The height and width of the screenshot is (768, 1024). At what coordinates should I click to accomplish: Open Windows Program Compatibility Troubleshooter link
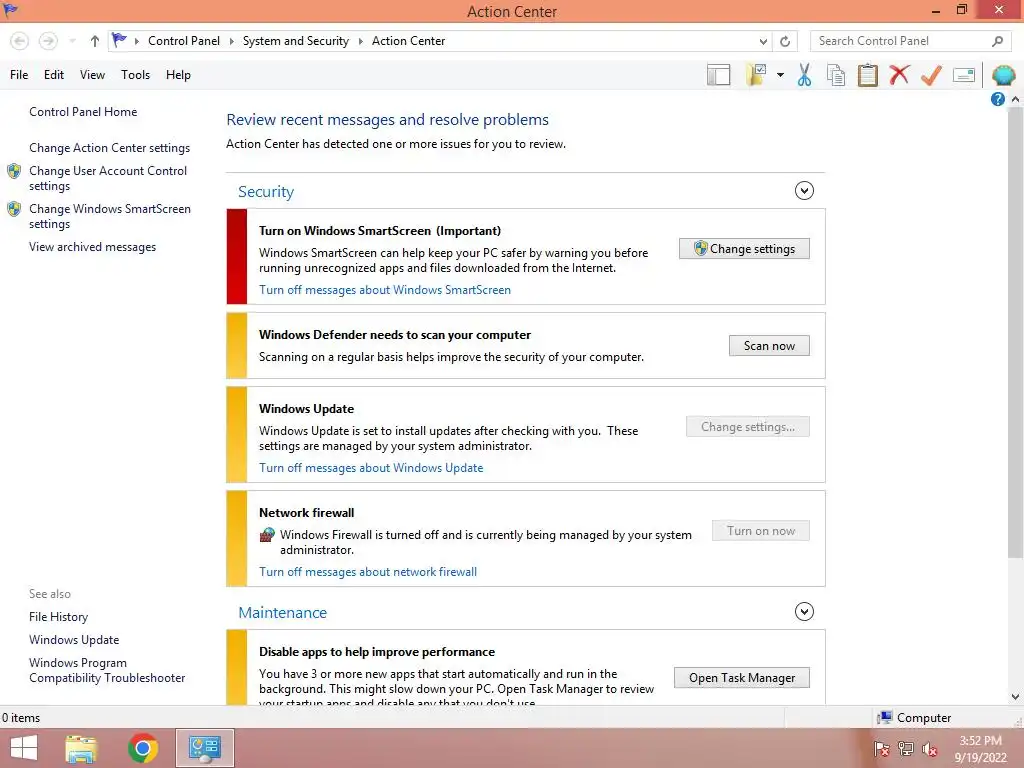107,671
